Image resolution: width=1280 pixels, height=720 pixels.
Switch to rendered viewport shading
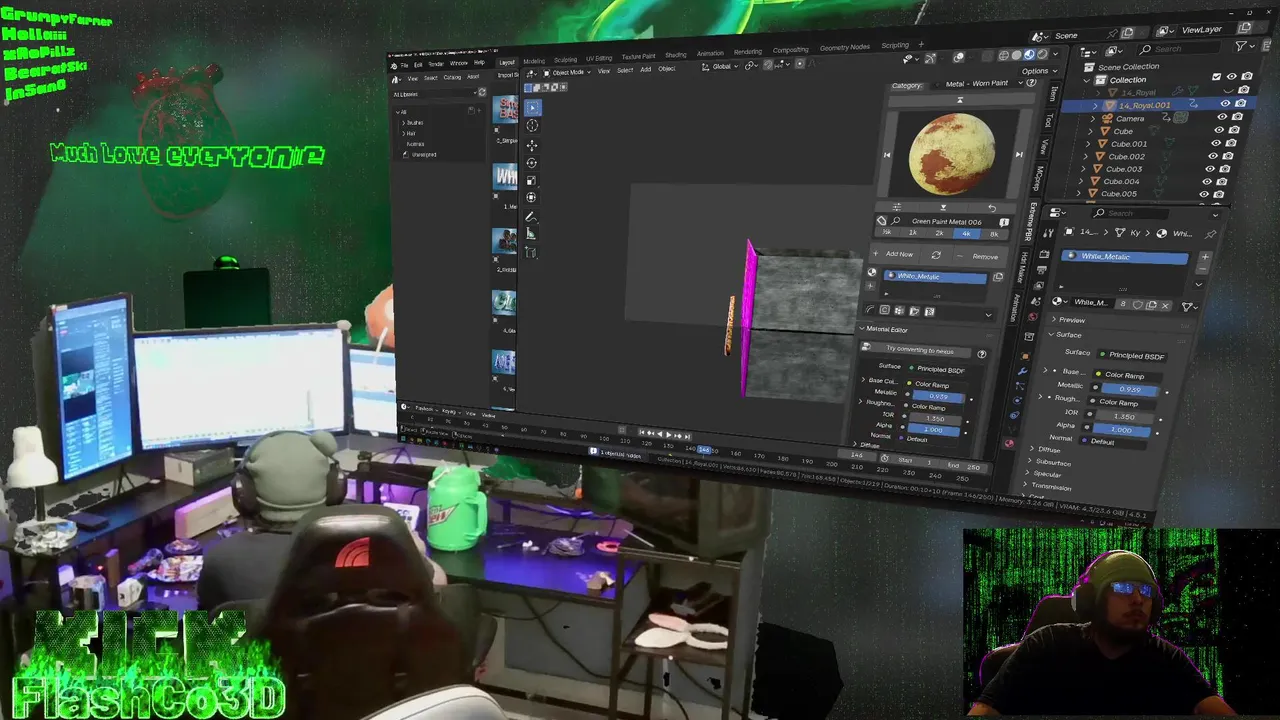[1041, 55]
